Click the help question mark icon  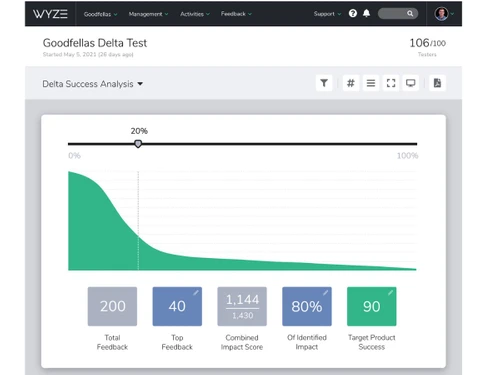[353, 13]
